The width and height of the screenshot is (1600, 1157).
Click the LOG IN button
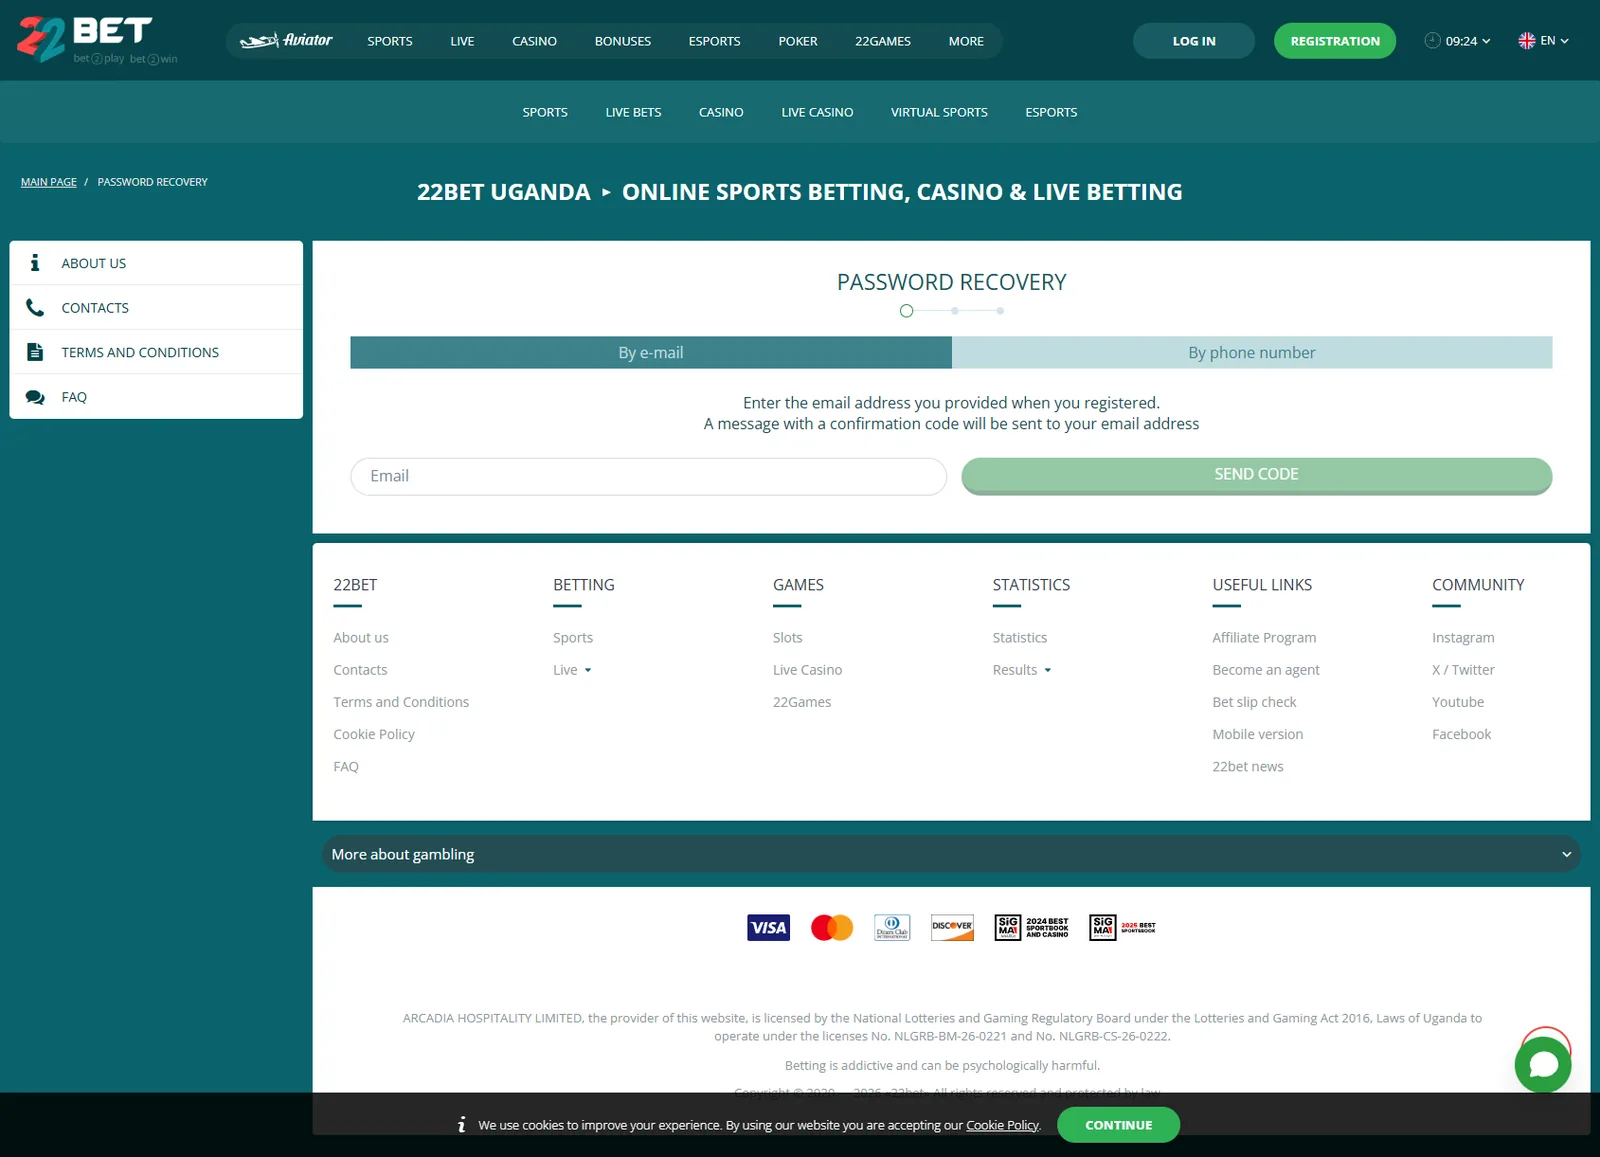click(x=1194, y=41)
